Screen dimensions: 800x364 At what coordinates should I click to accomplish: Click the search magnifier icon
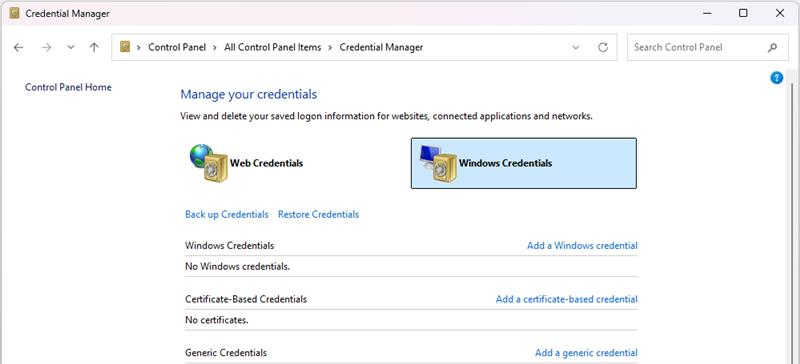(x=772, y=47)
